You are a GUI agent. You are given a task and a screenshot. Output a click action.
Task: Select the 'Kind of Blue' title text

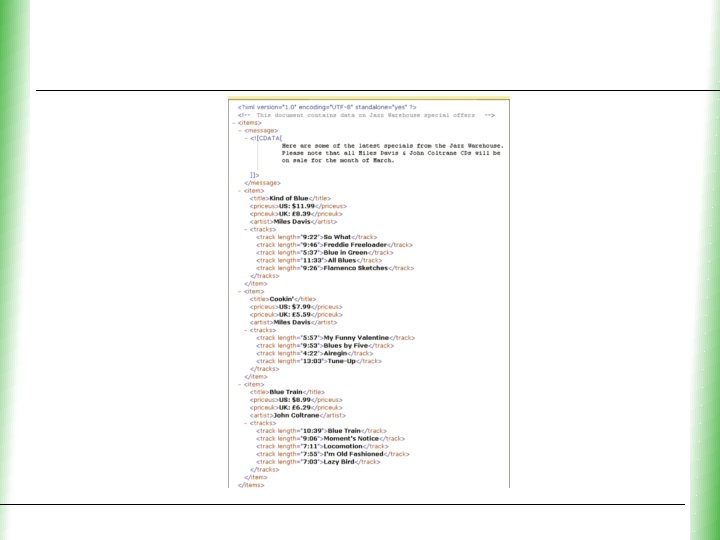(289, 198)
